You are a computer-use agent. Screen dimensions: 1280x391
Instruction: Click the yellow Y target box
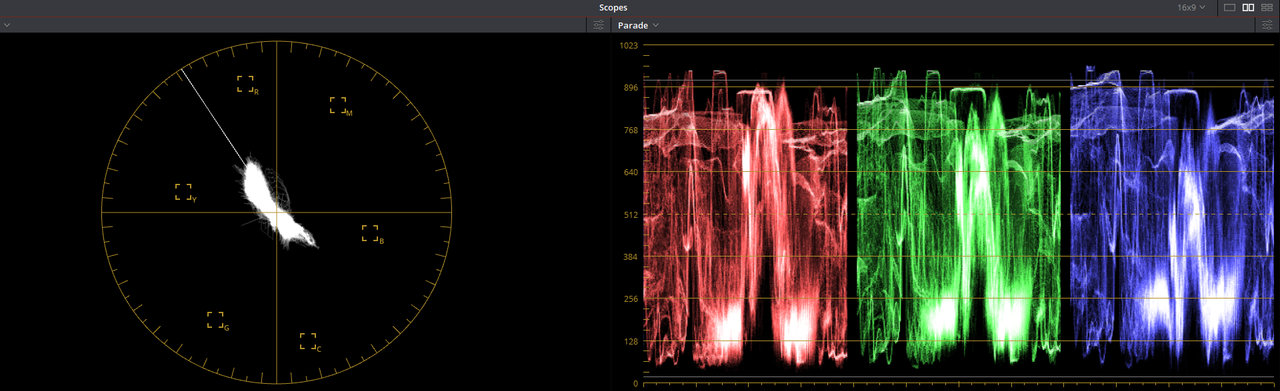click(184, 192)
